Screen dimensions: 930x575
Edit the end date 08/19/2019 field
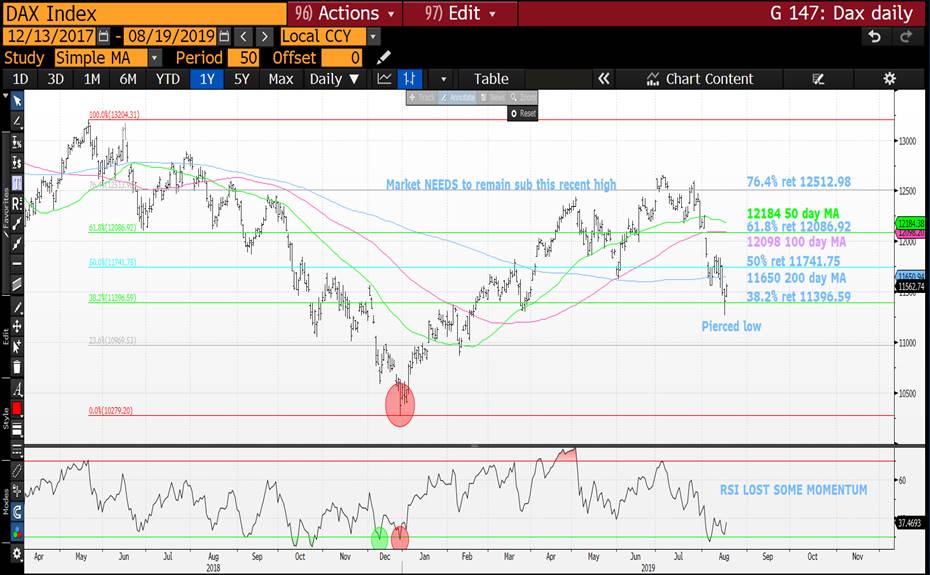pyautogui.click(x=171, y=36)
